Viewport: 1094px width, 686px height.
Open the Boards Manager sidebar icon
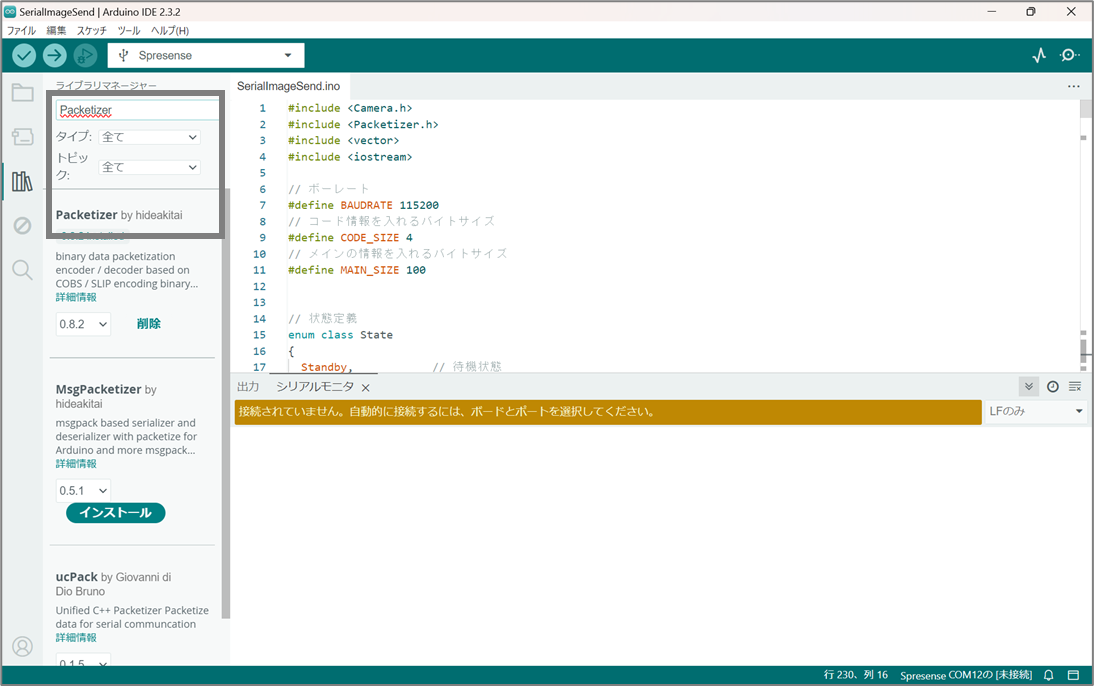tap(22, 137)
